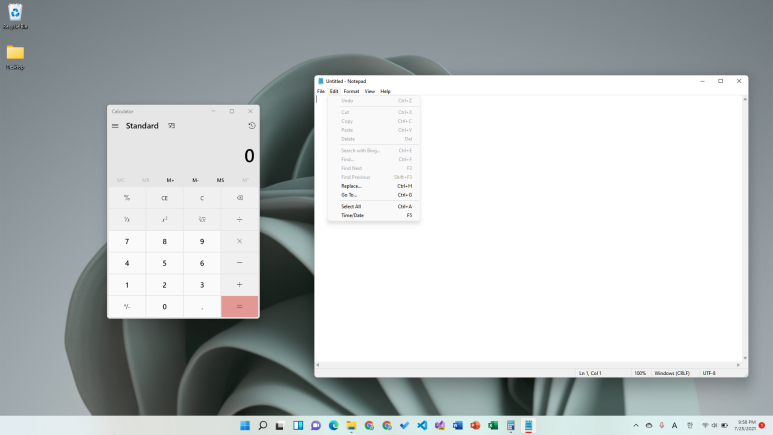Screen dimensions: 773x435
Task: Click digit 5 on the Calculator keypad
Action: click(x=164, y=263)
